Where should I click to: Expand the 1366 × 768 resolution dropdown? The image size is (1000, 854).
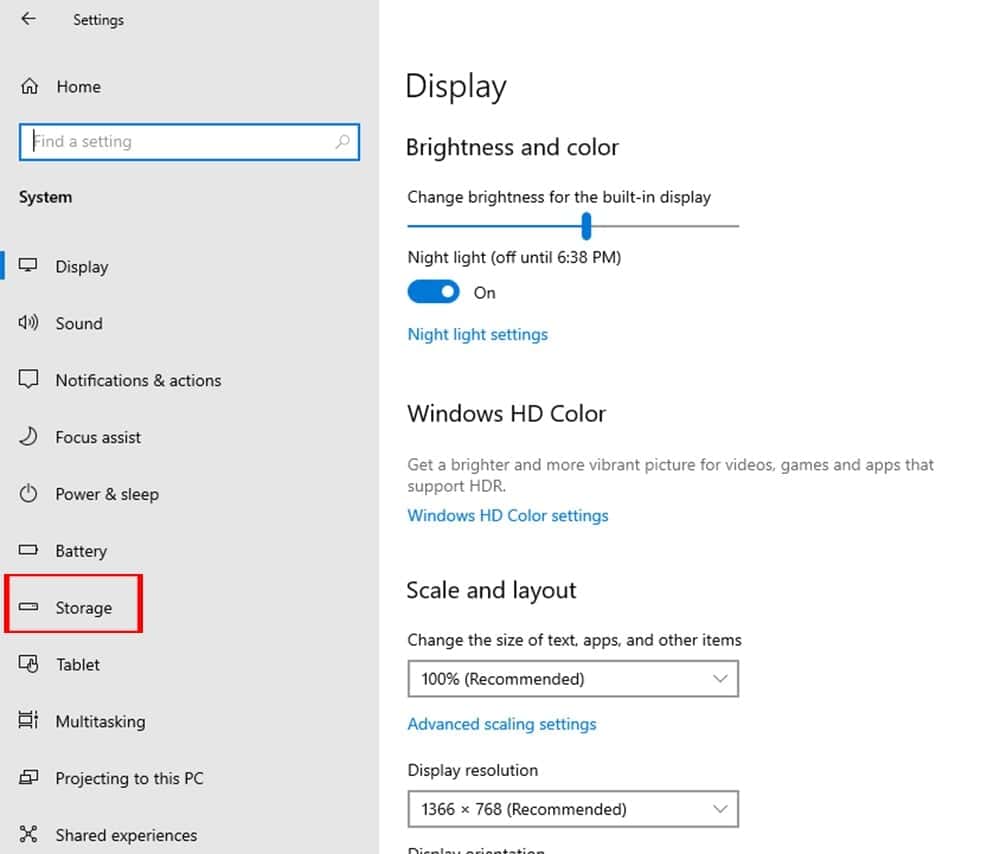[573, 809]
